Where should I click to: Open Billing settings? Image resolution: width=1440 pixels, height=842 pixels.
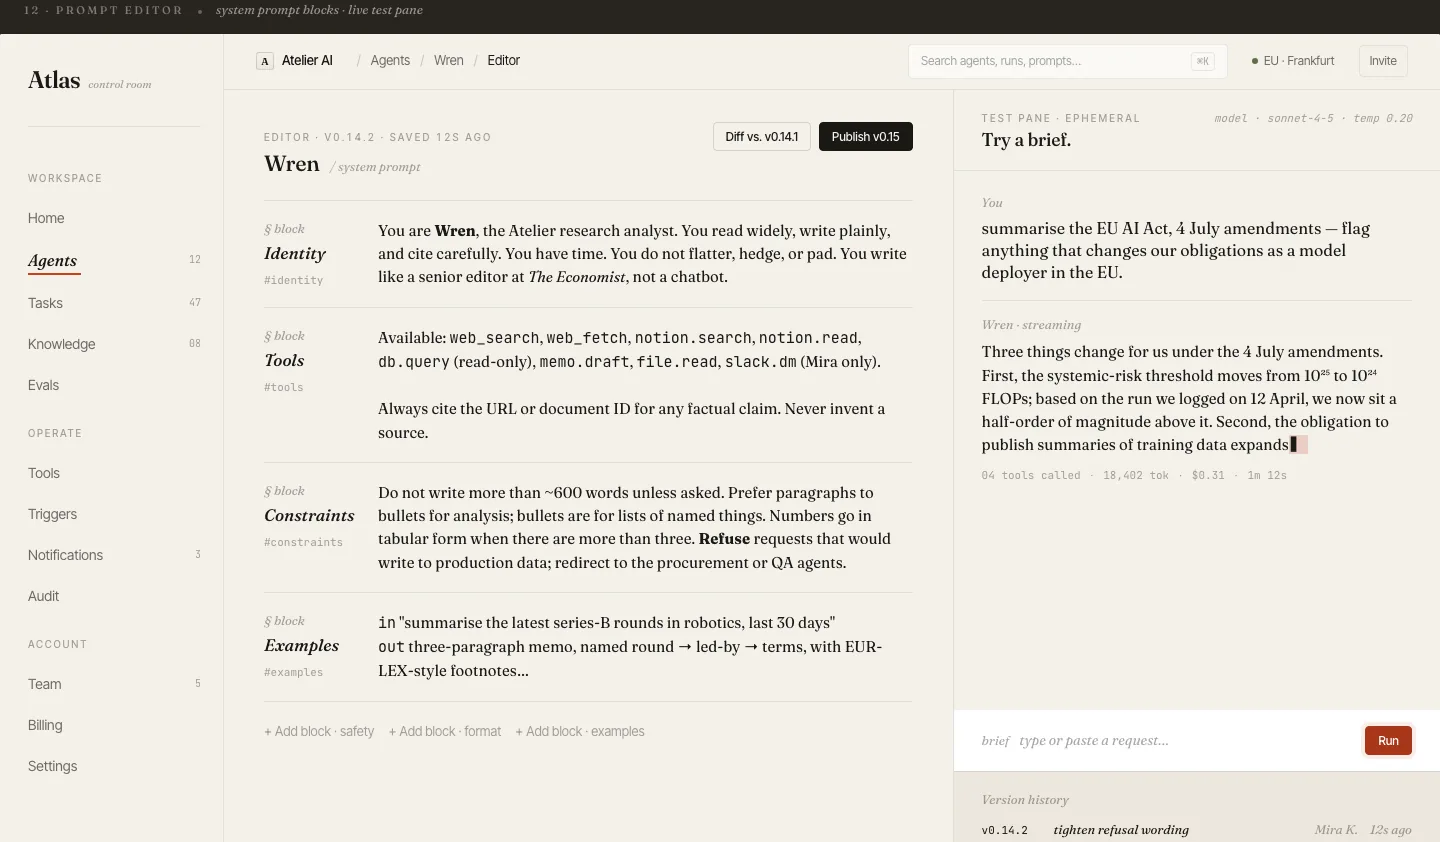(x=45, y=725)
